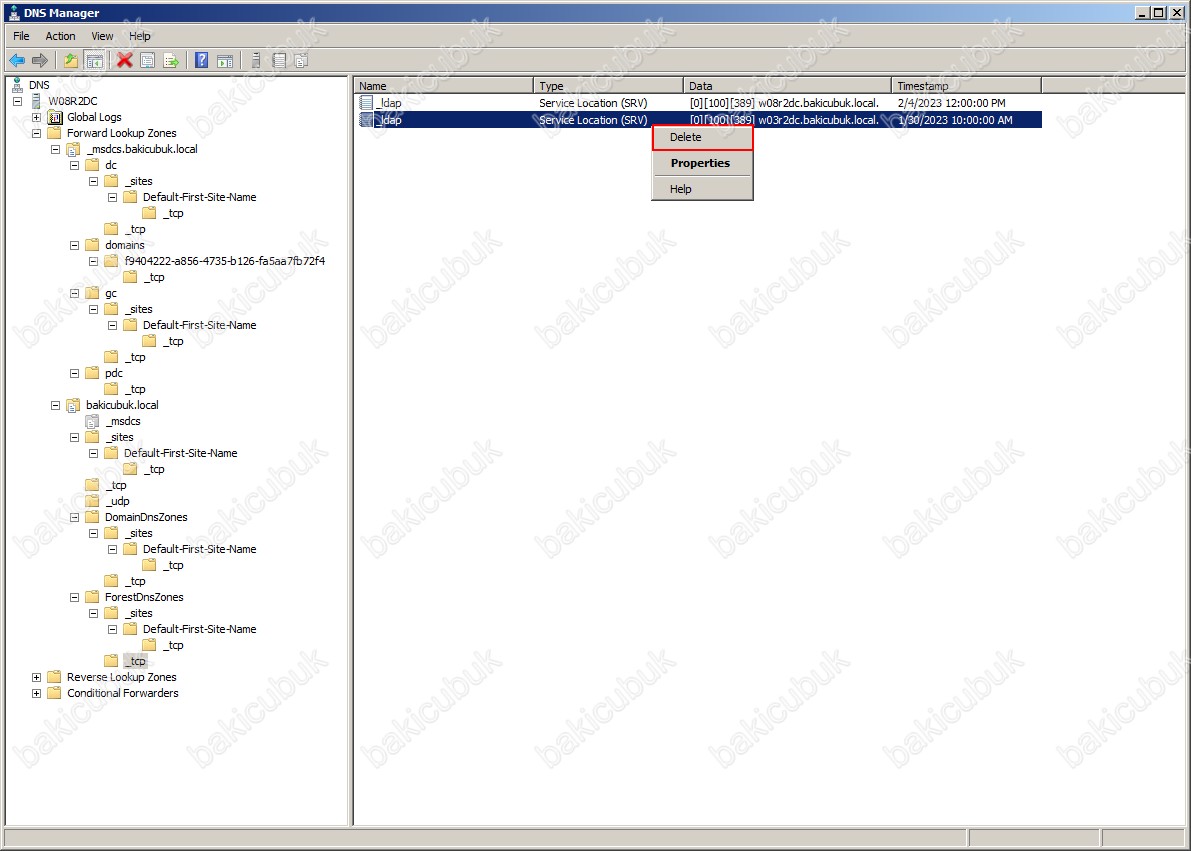Select the pdc folder in tree
This screenshot has width=1191, height=851.
114,373
